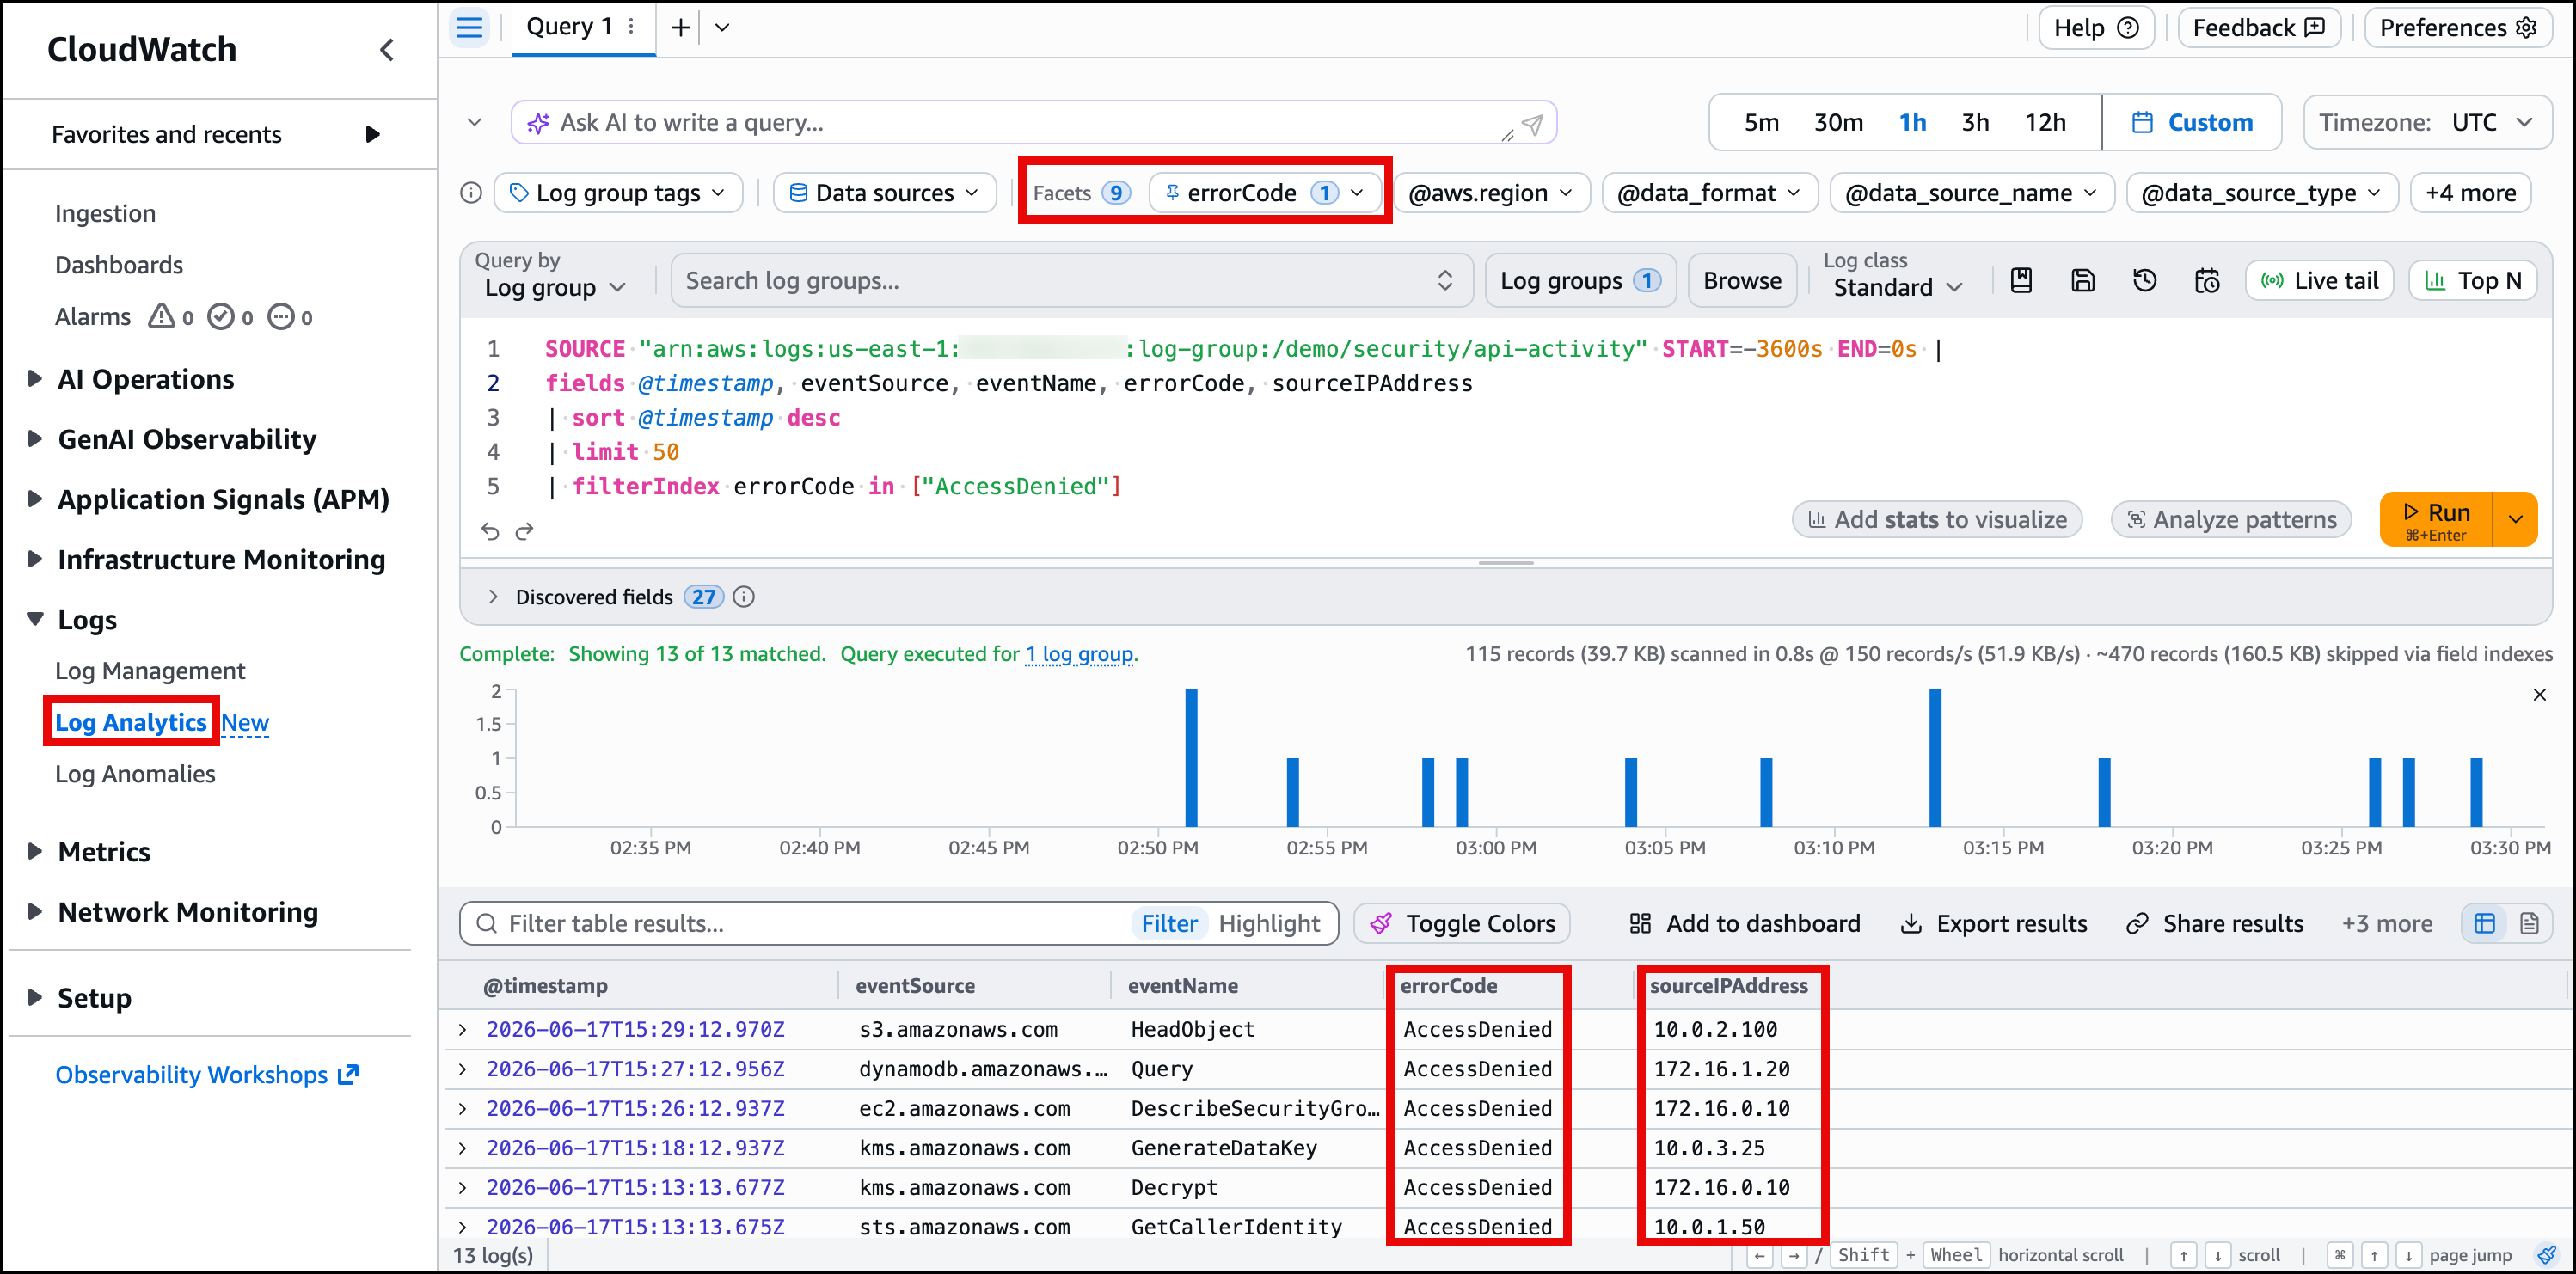Collapse the CloudWatch sidebar
The image size is (2576, 1274).
(x=387, y=50)
